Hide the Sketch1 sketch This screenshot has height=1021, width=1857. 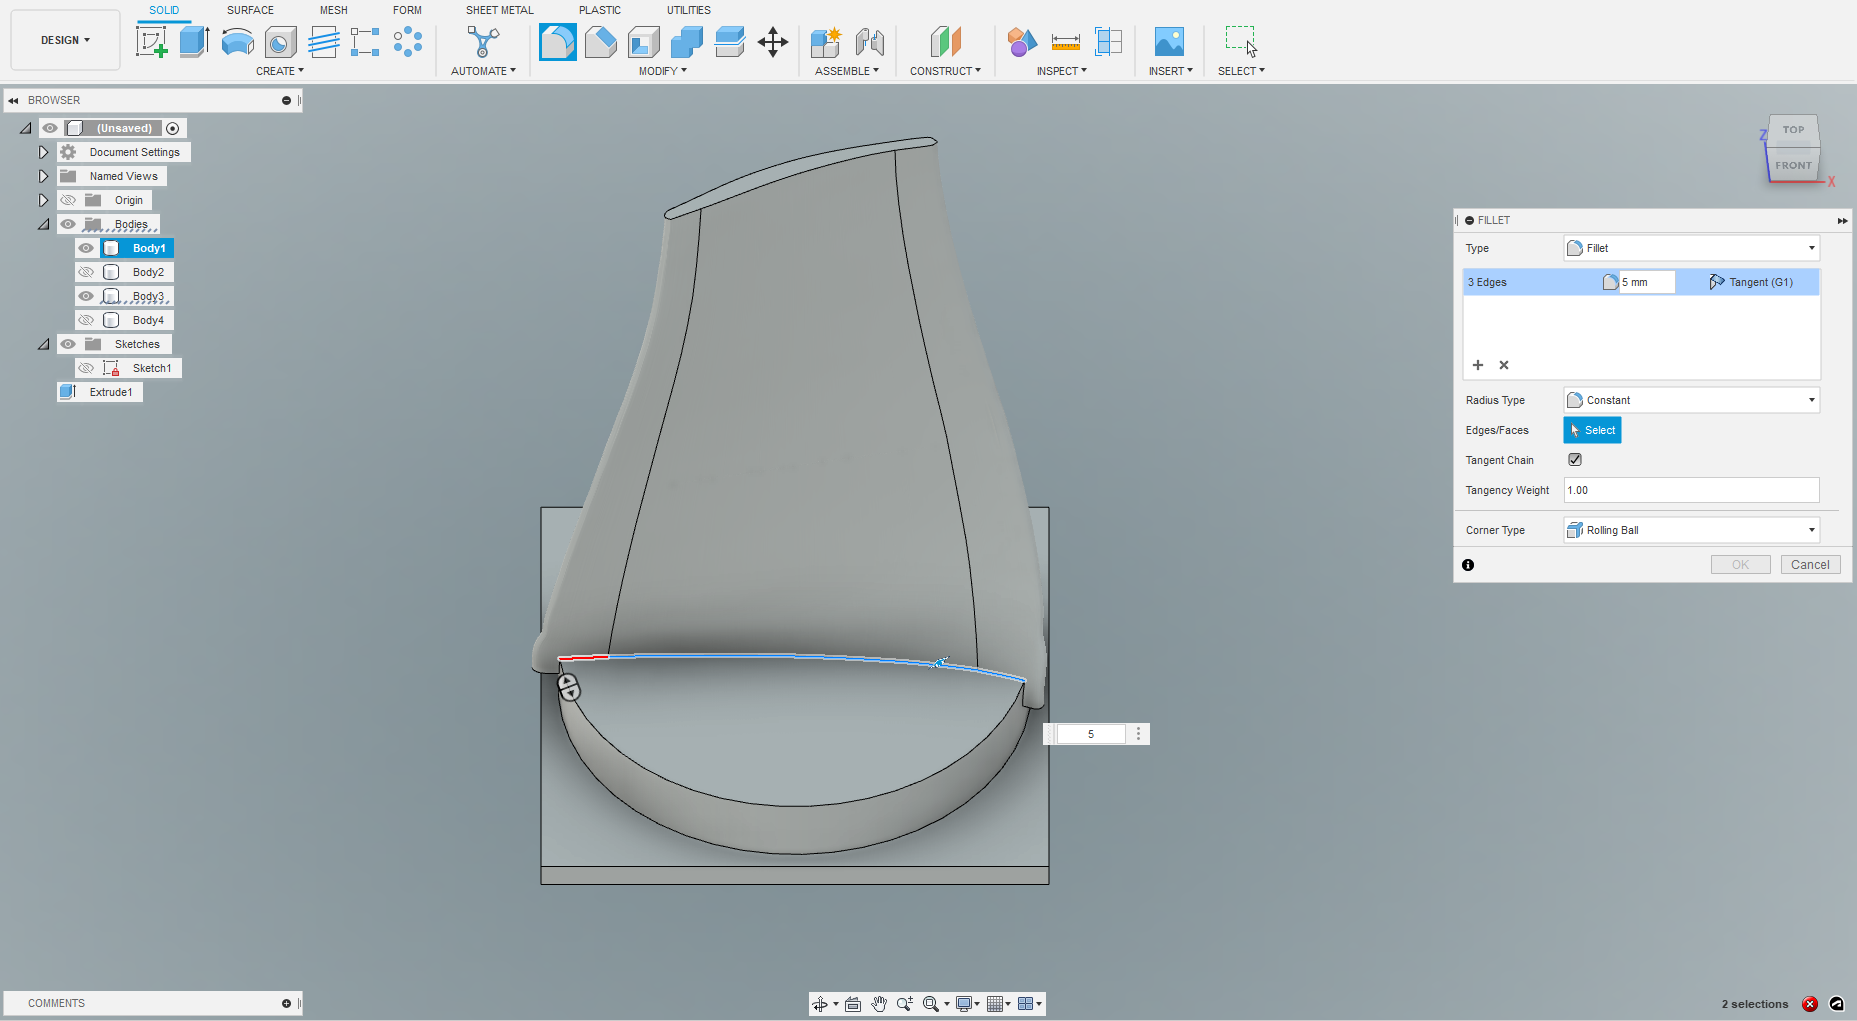point(86,367)
